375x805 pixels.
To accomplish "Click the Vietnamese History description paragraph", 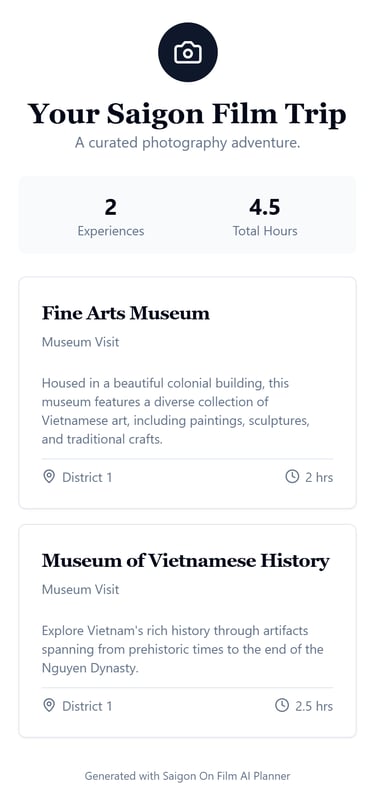I will (x=182, y=649).
